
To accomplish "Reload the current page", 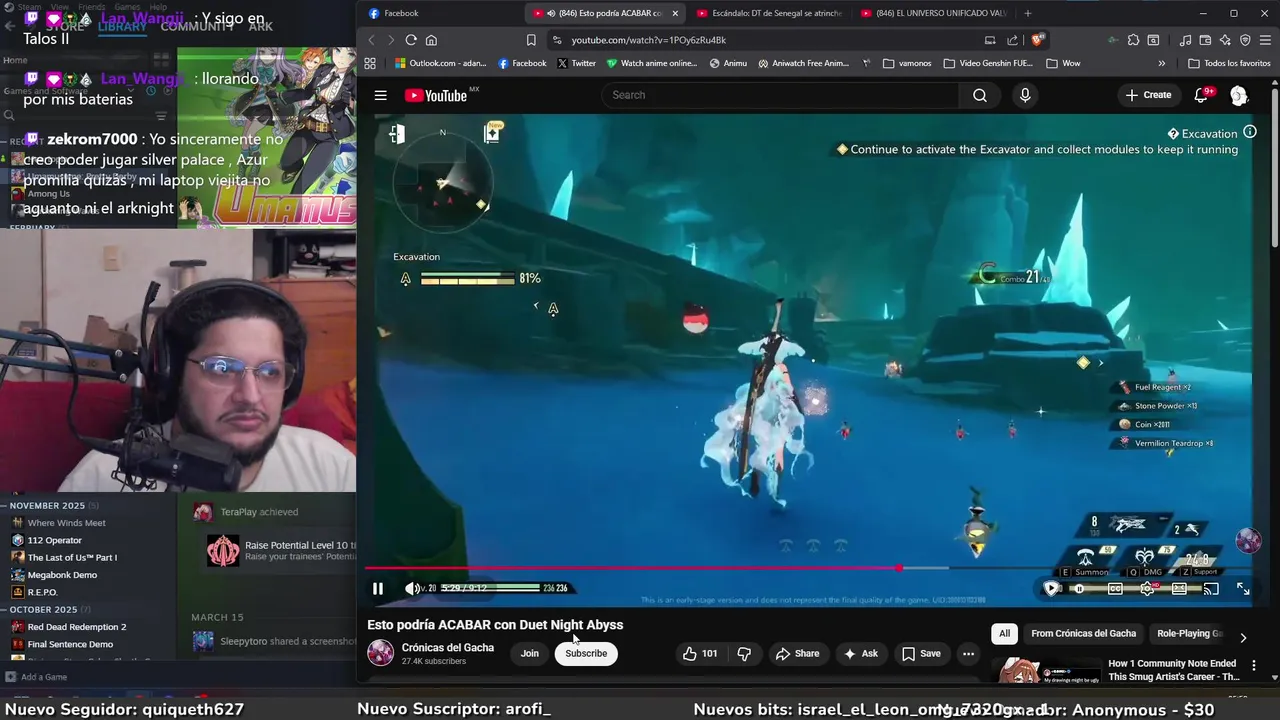I will point(411,40).
